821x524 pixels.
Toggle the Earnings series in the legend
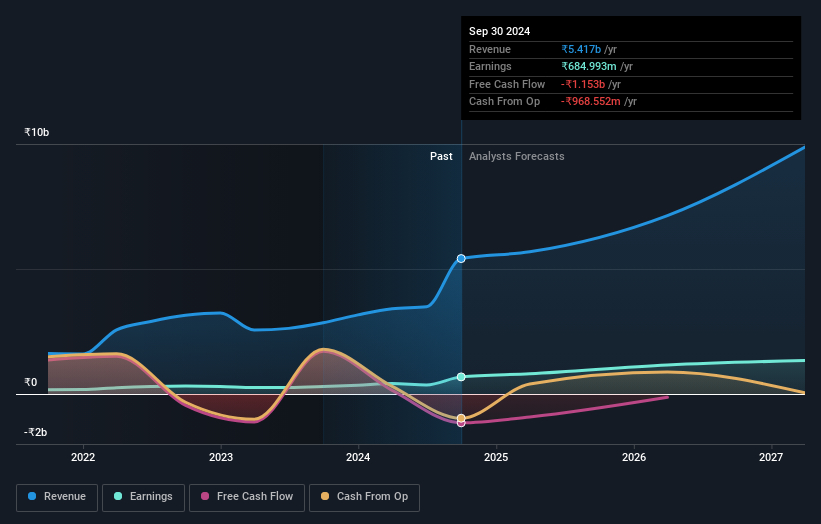coord(143,497)
